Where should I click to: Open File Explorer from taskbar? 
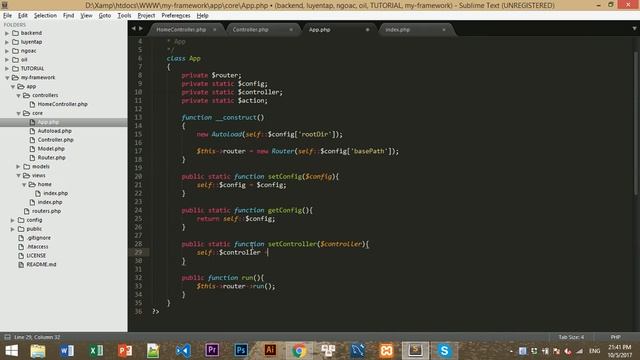pos(38,351)
